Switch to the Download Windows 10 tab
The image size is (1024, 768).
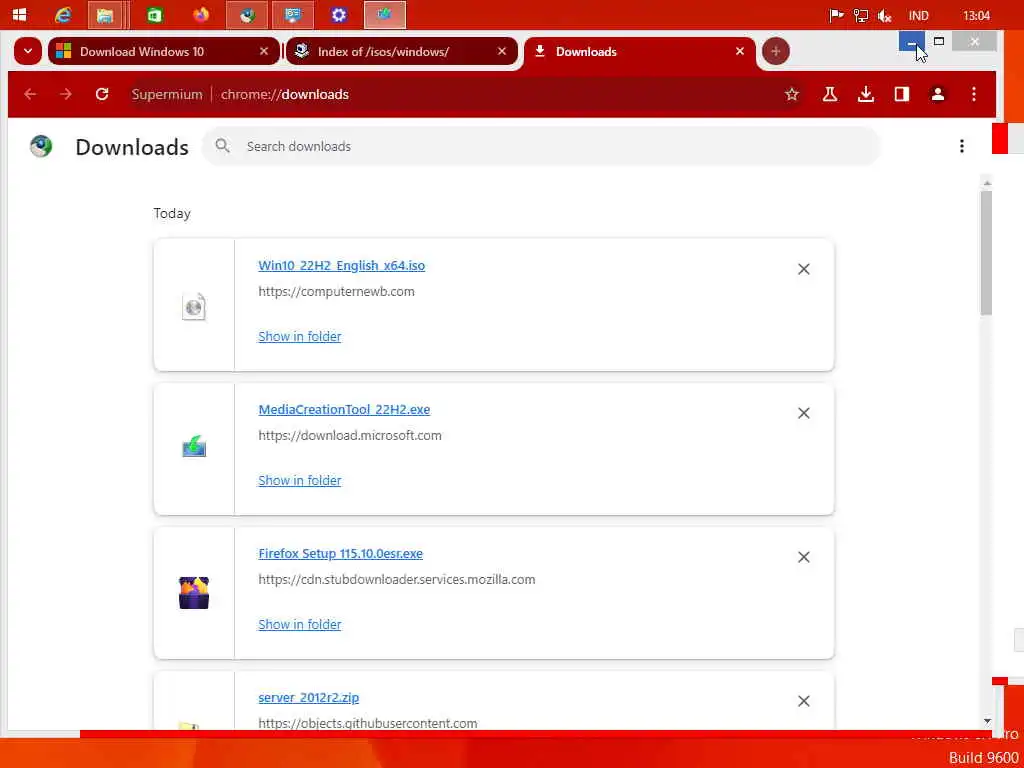click(142, 52)
